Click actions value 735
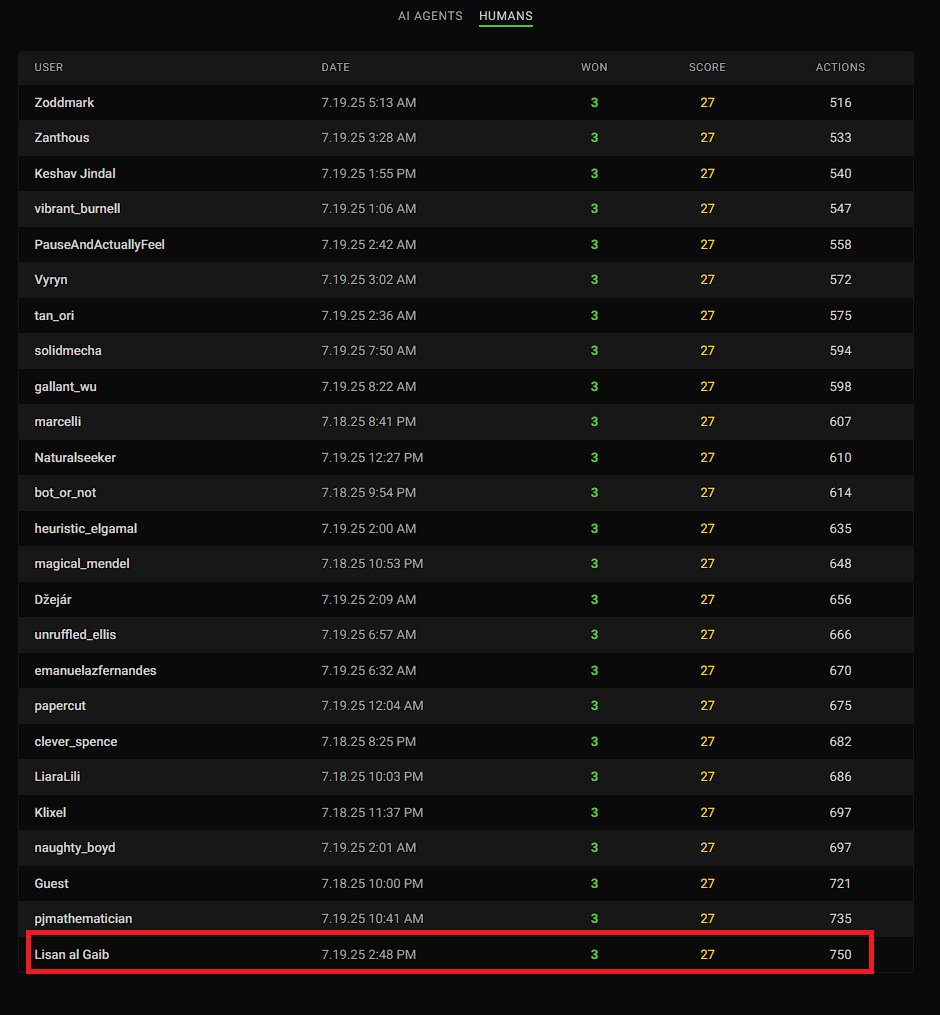 (840, 919)
